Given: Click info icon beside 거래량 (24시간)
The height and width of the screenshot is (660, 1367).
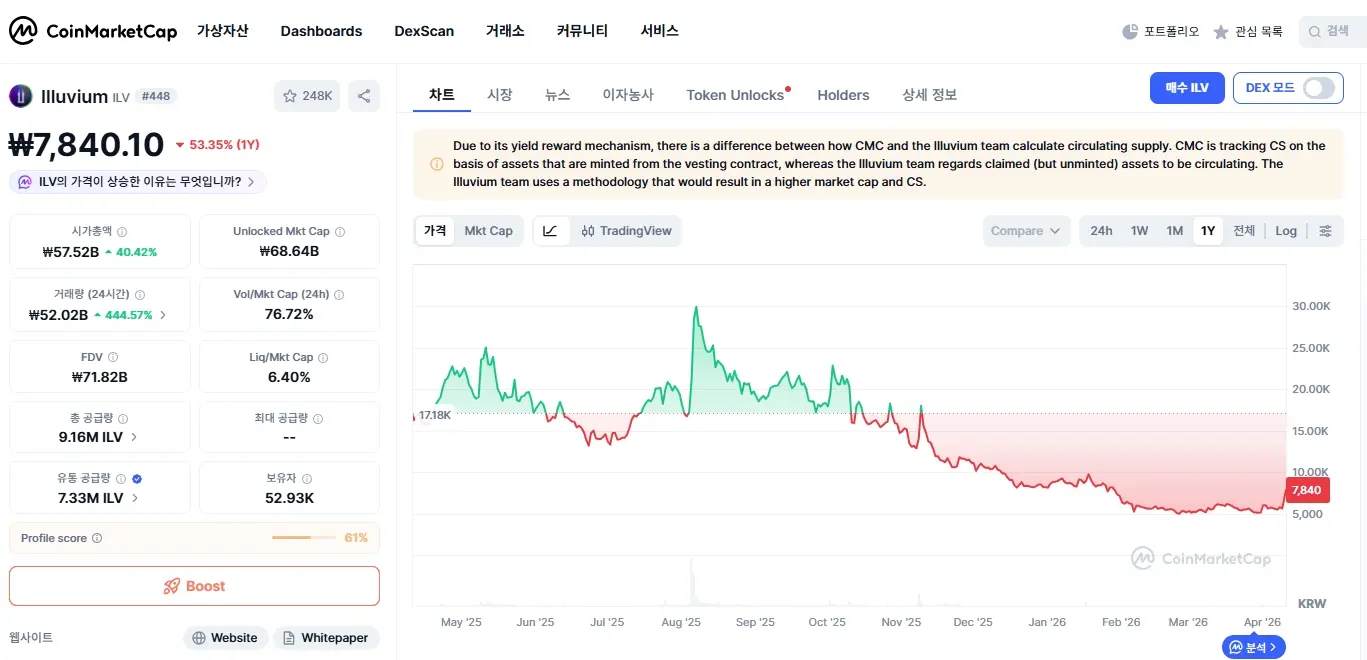Looking at the screenshot, I should [139, 295].
